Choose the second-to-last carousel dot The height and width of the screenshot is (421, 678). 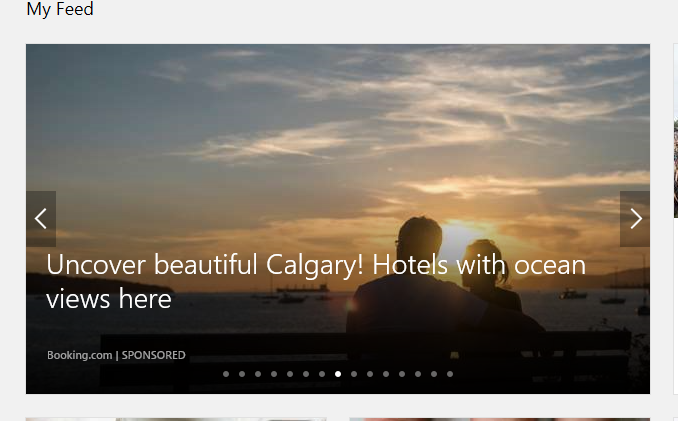[434, 374]
